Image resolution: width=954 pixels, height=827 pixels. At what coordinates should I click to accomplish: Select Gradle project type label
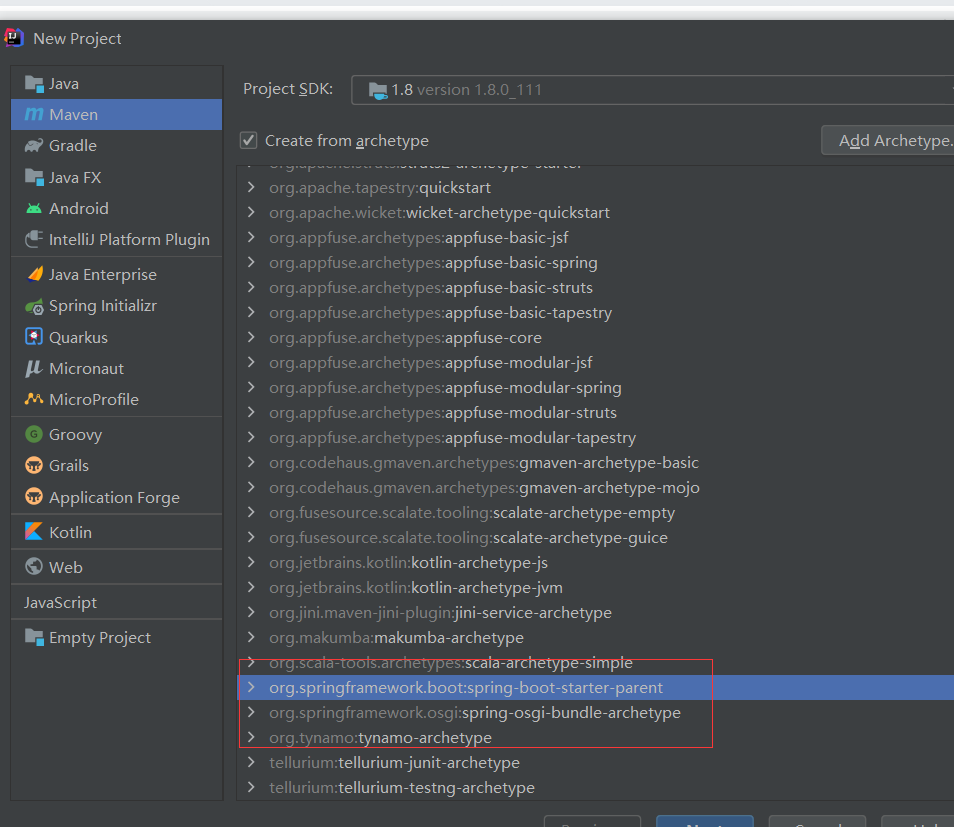73,145
